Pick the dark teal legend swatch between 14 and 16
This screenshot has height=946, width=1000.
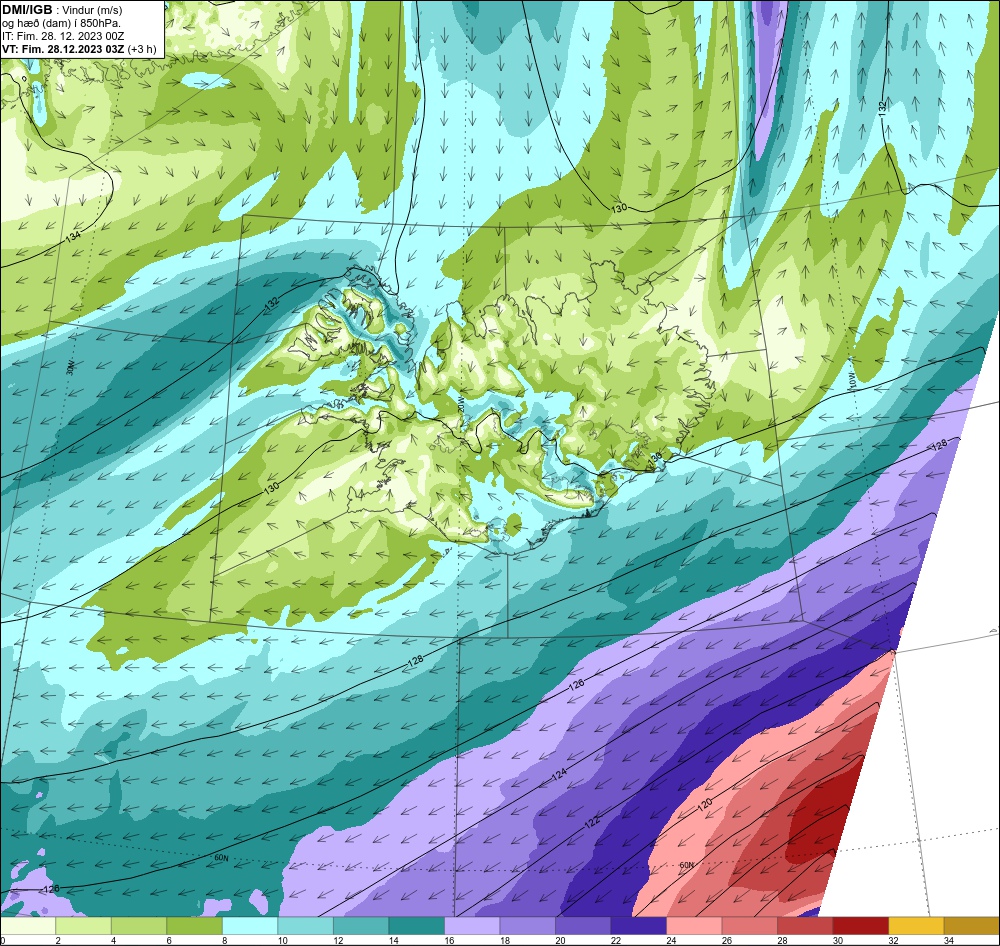416,926
